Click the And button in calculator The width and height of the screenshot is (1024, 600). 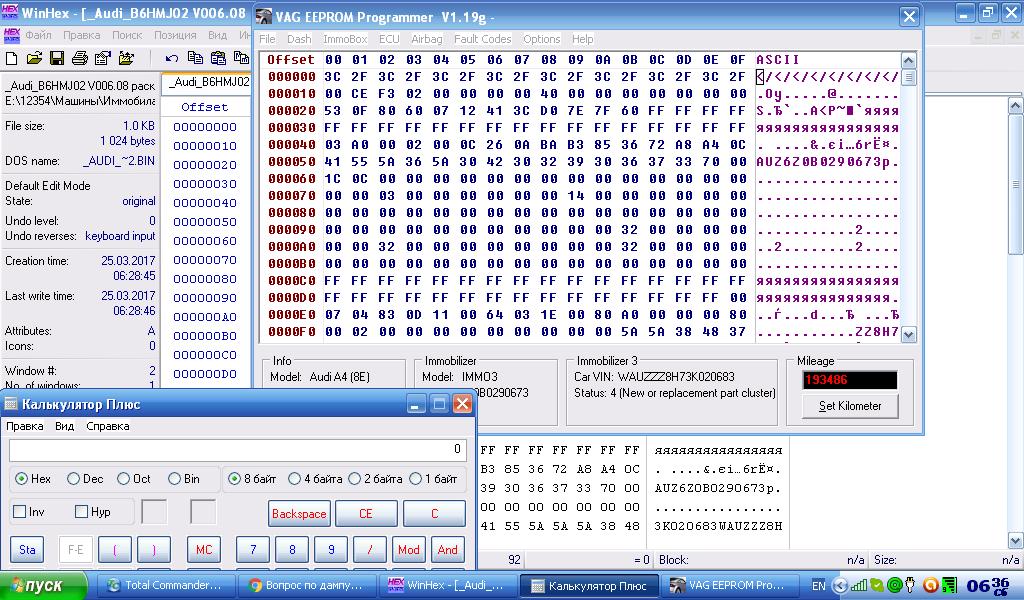[x=447, y=550]
